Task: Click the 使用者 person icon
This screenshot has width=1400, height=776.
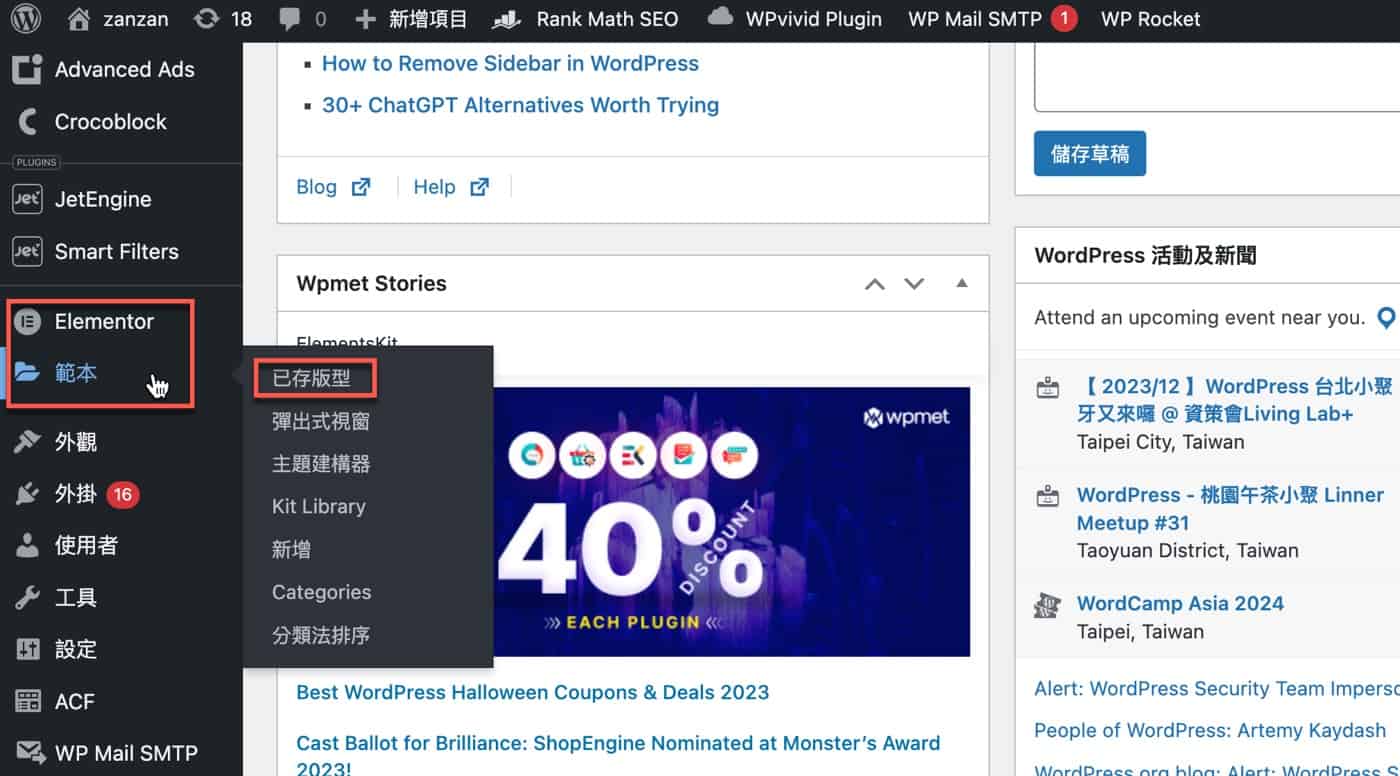Action: [x=27, y=546]
